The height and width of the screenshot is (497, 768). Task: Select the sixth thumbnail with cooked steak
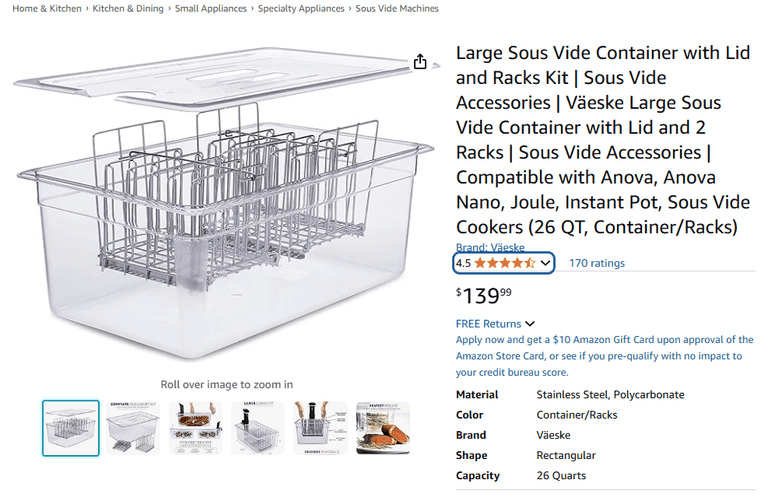[x=381, y=428]
